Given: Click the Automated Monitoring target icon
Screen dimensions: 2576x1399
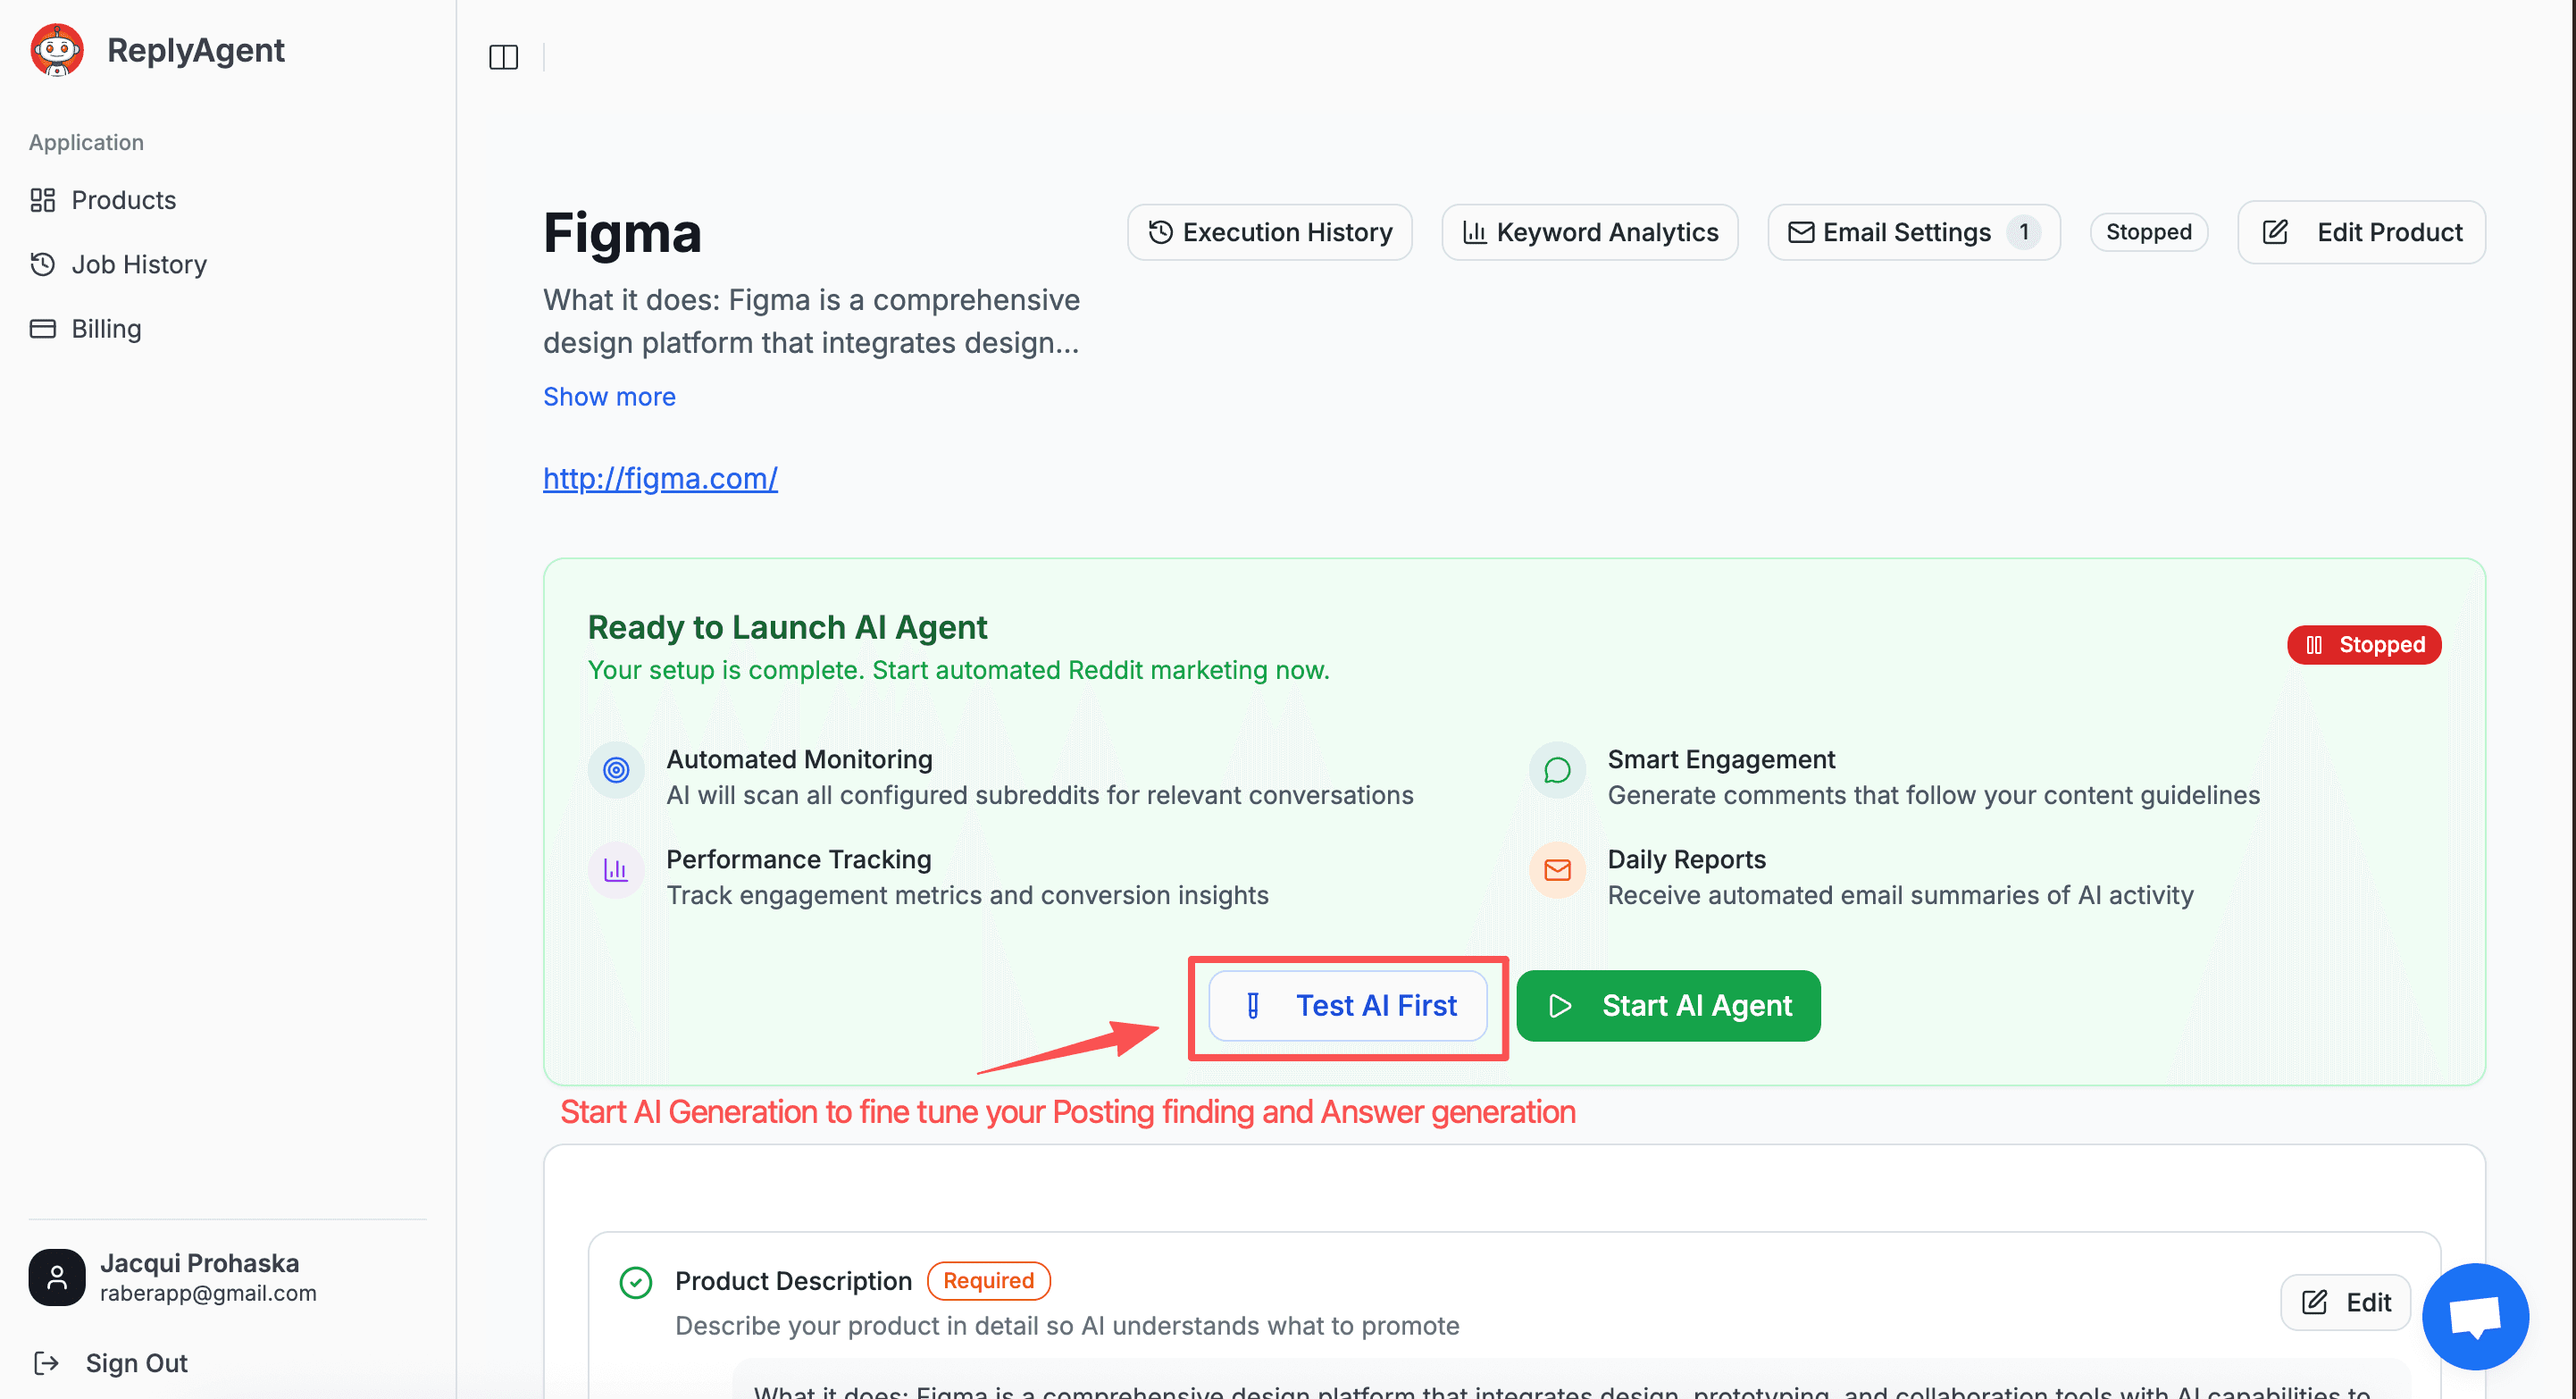Looking at the screenshot, I should tap(616, 770).
